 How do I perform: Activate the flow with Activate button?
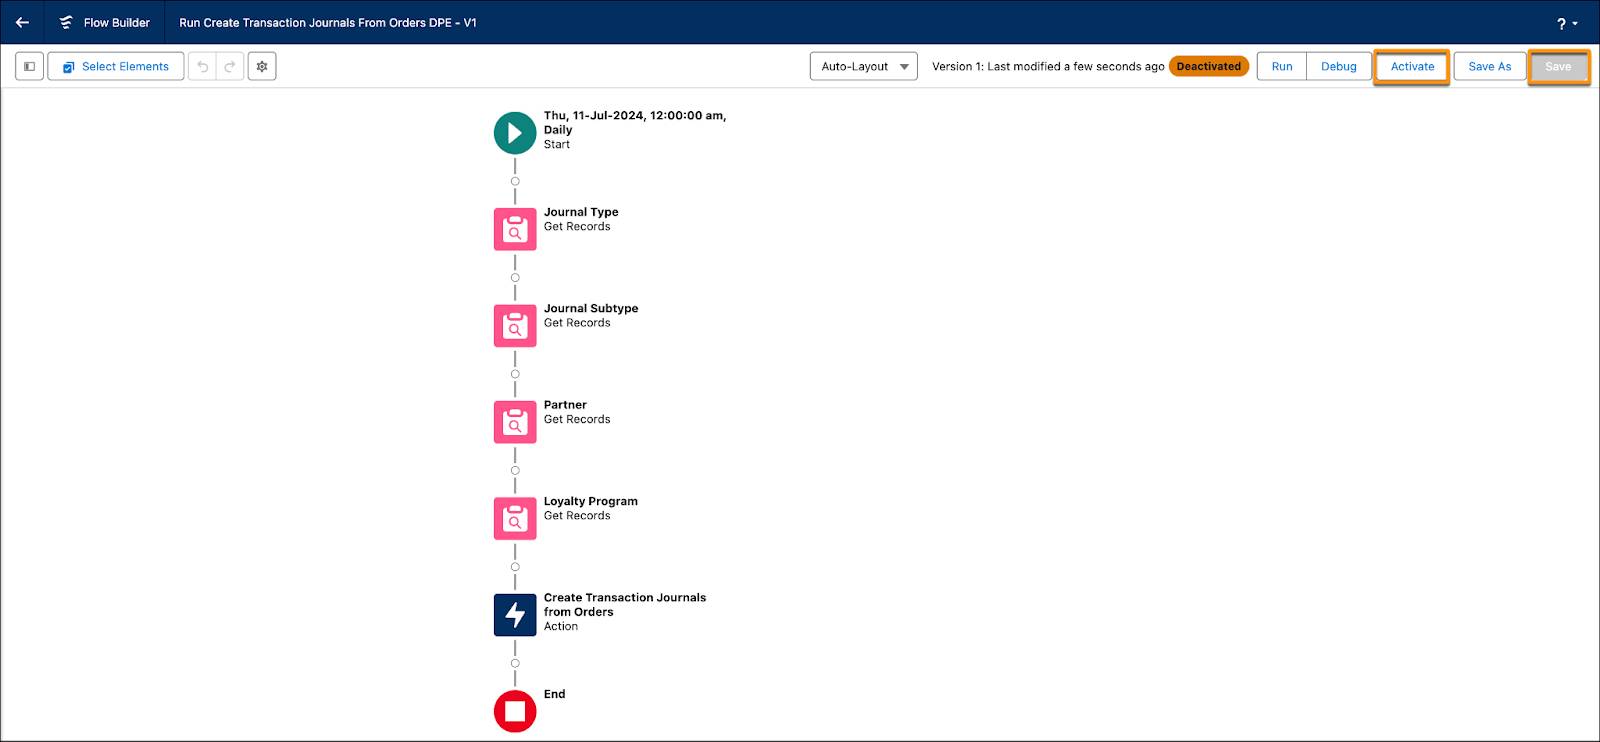click(1412, 66)
